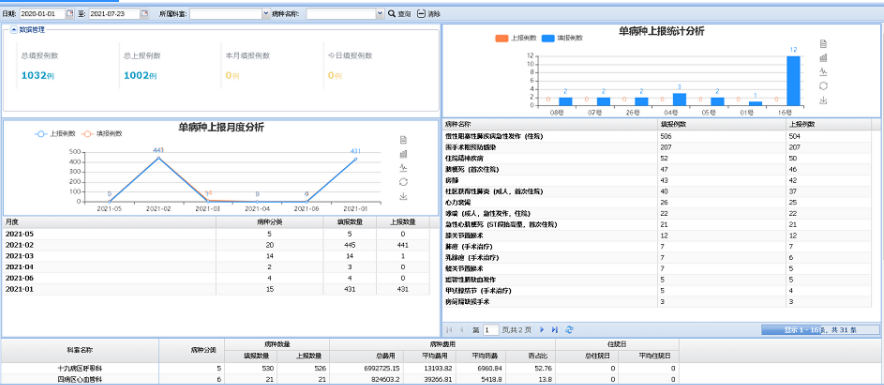Image resolution: width=884 pixels, height=385 pixels.
Task: Sort disease table by 病种名称 header
Action: [550, 125]
